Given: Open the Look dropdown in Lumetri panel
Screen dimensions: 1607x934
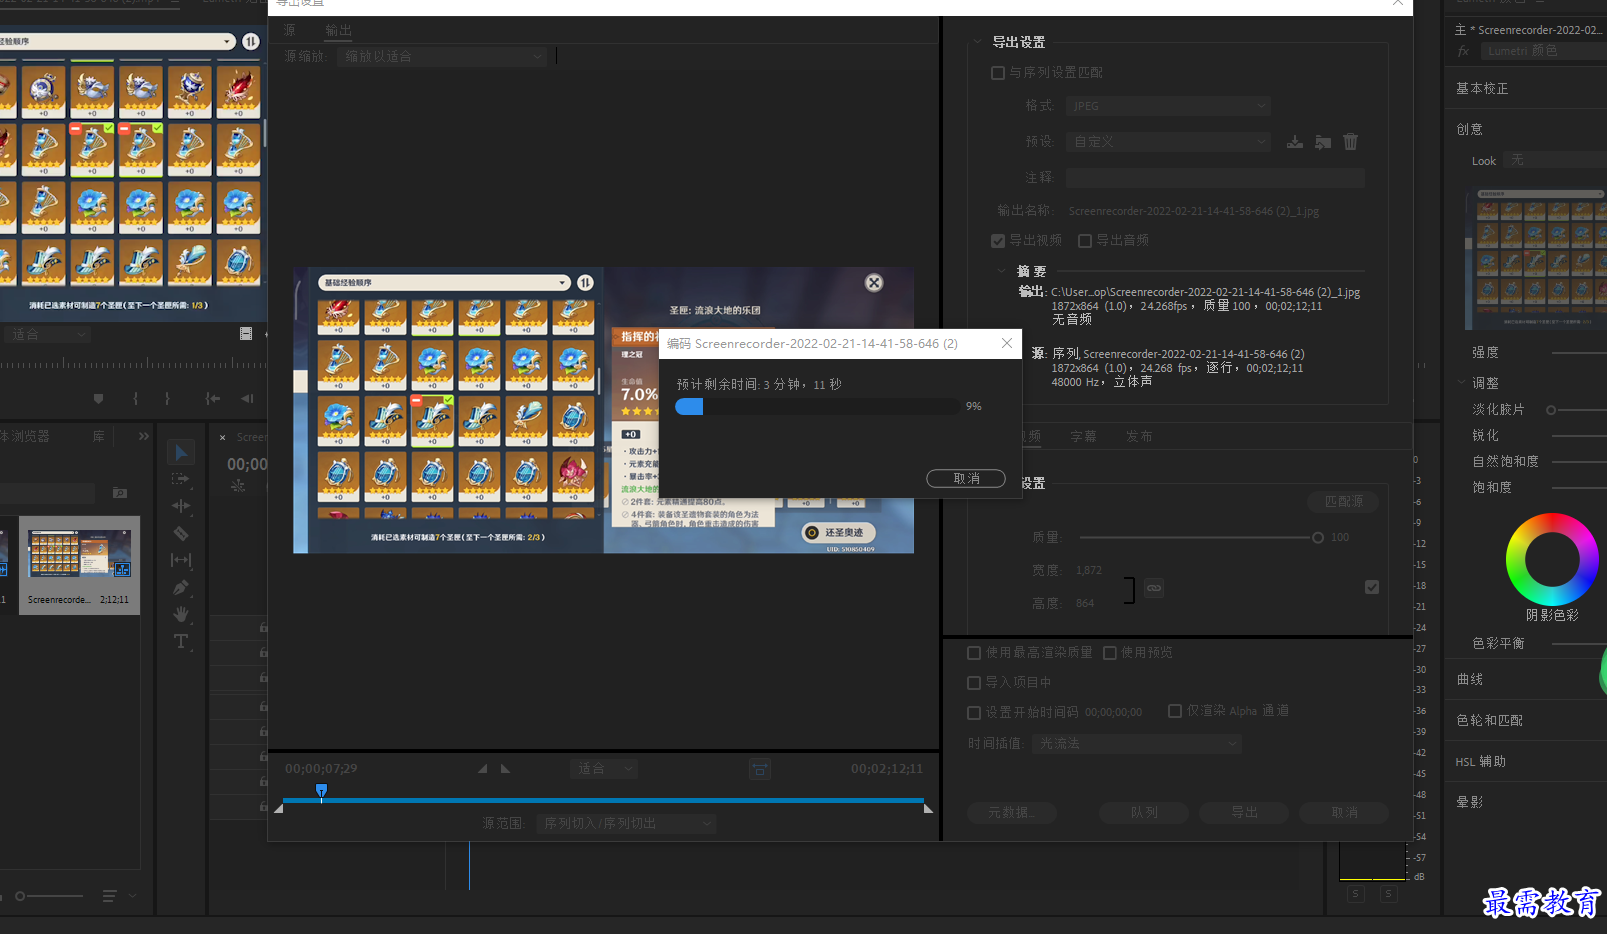Looking at the screenshot, I should (x=1555, y=161).
